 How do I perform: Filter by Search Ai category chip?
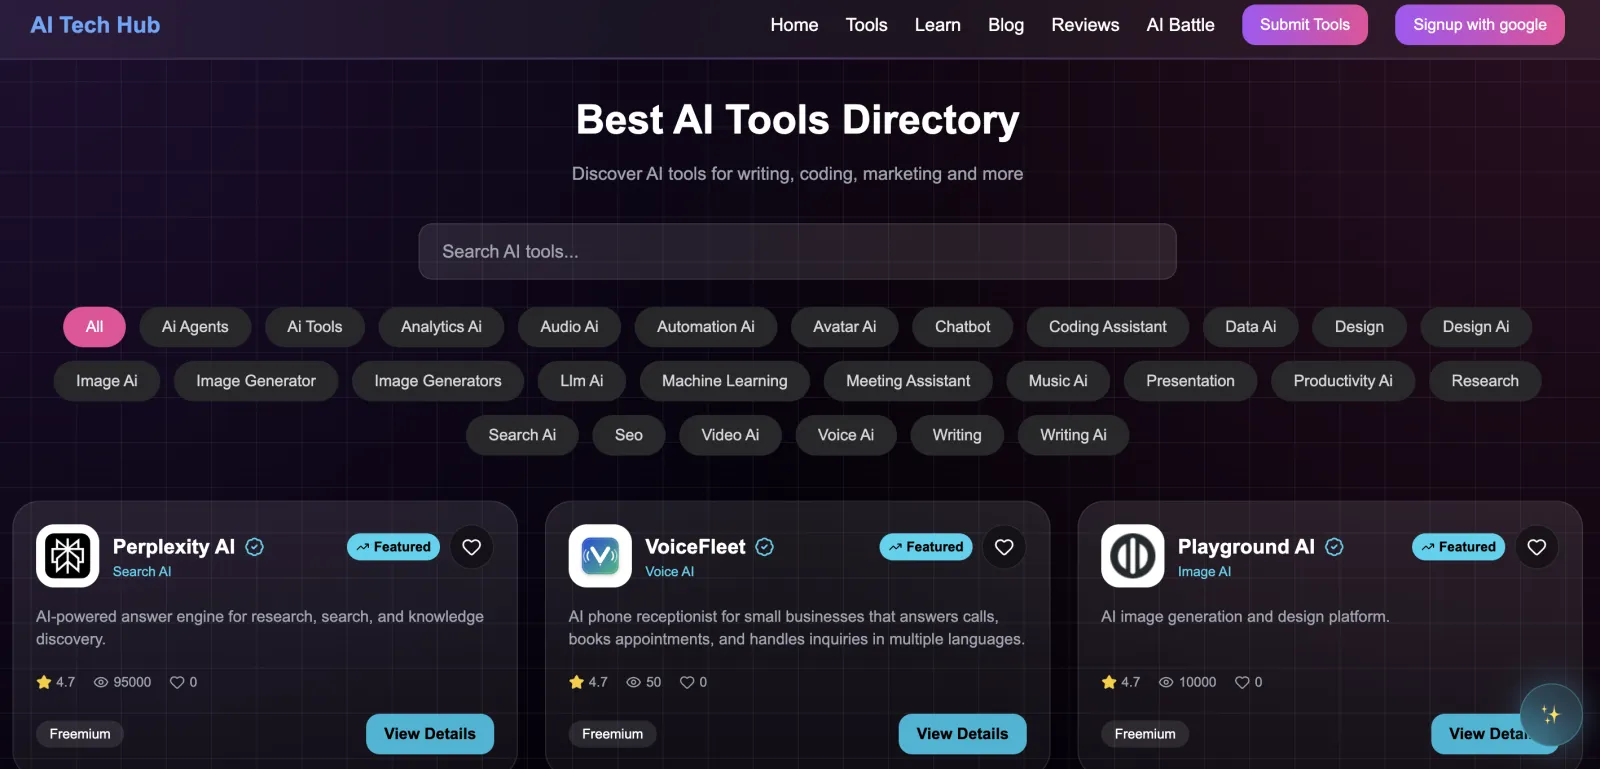pyautogui.click(x=522, y=435)
